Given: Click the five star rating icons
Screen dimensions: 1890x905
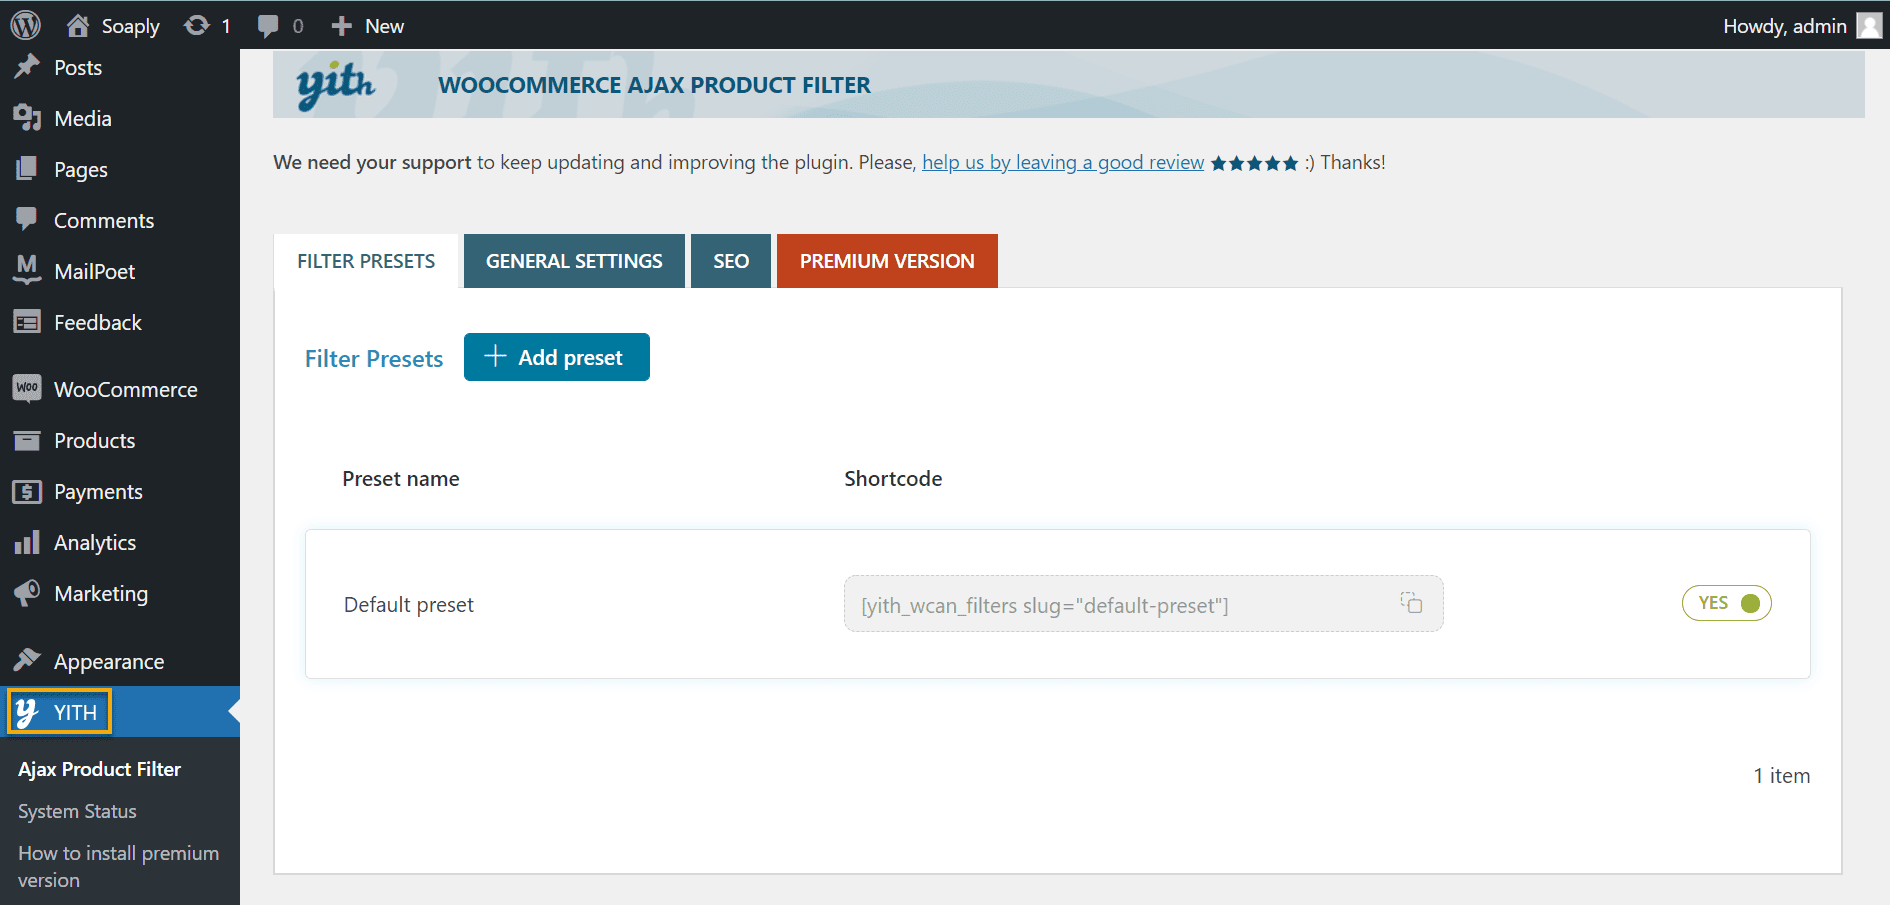Looking at the screenshot, I should coord(1255,163).
